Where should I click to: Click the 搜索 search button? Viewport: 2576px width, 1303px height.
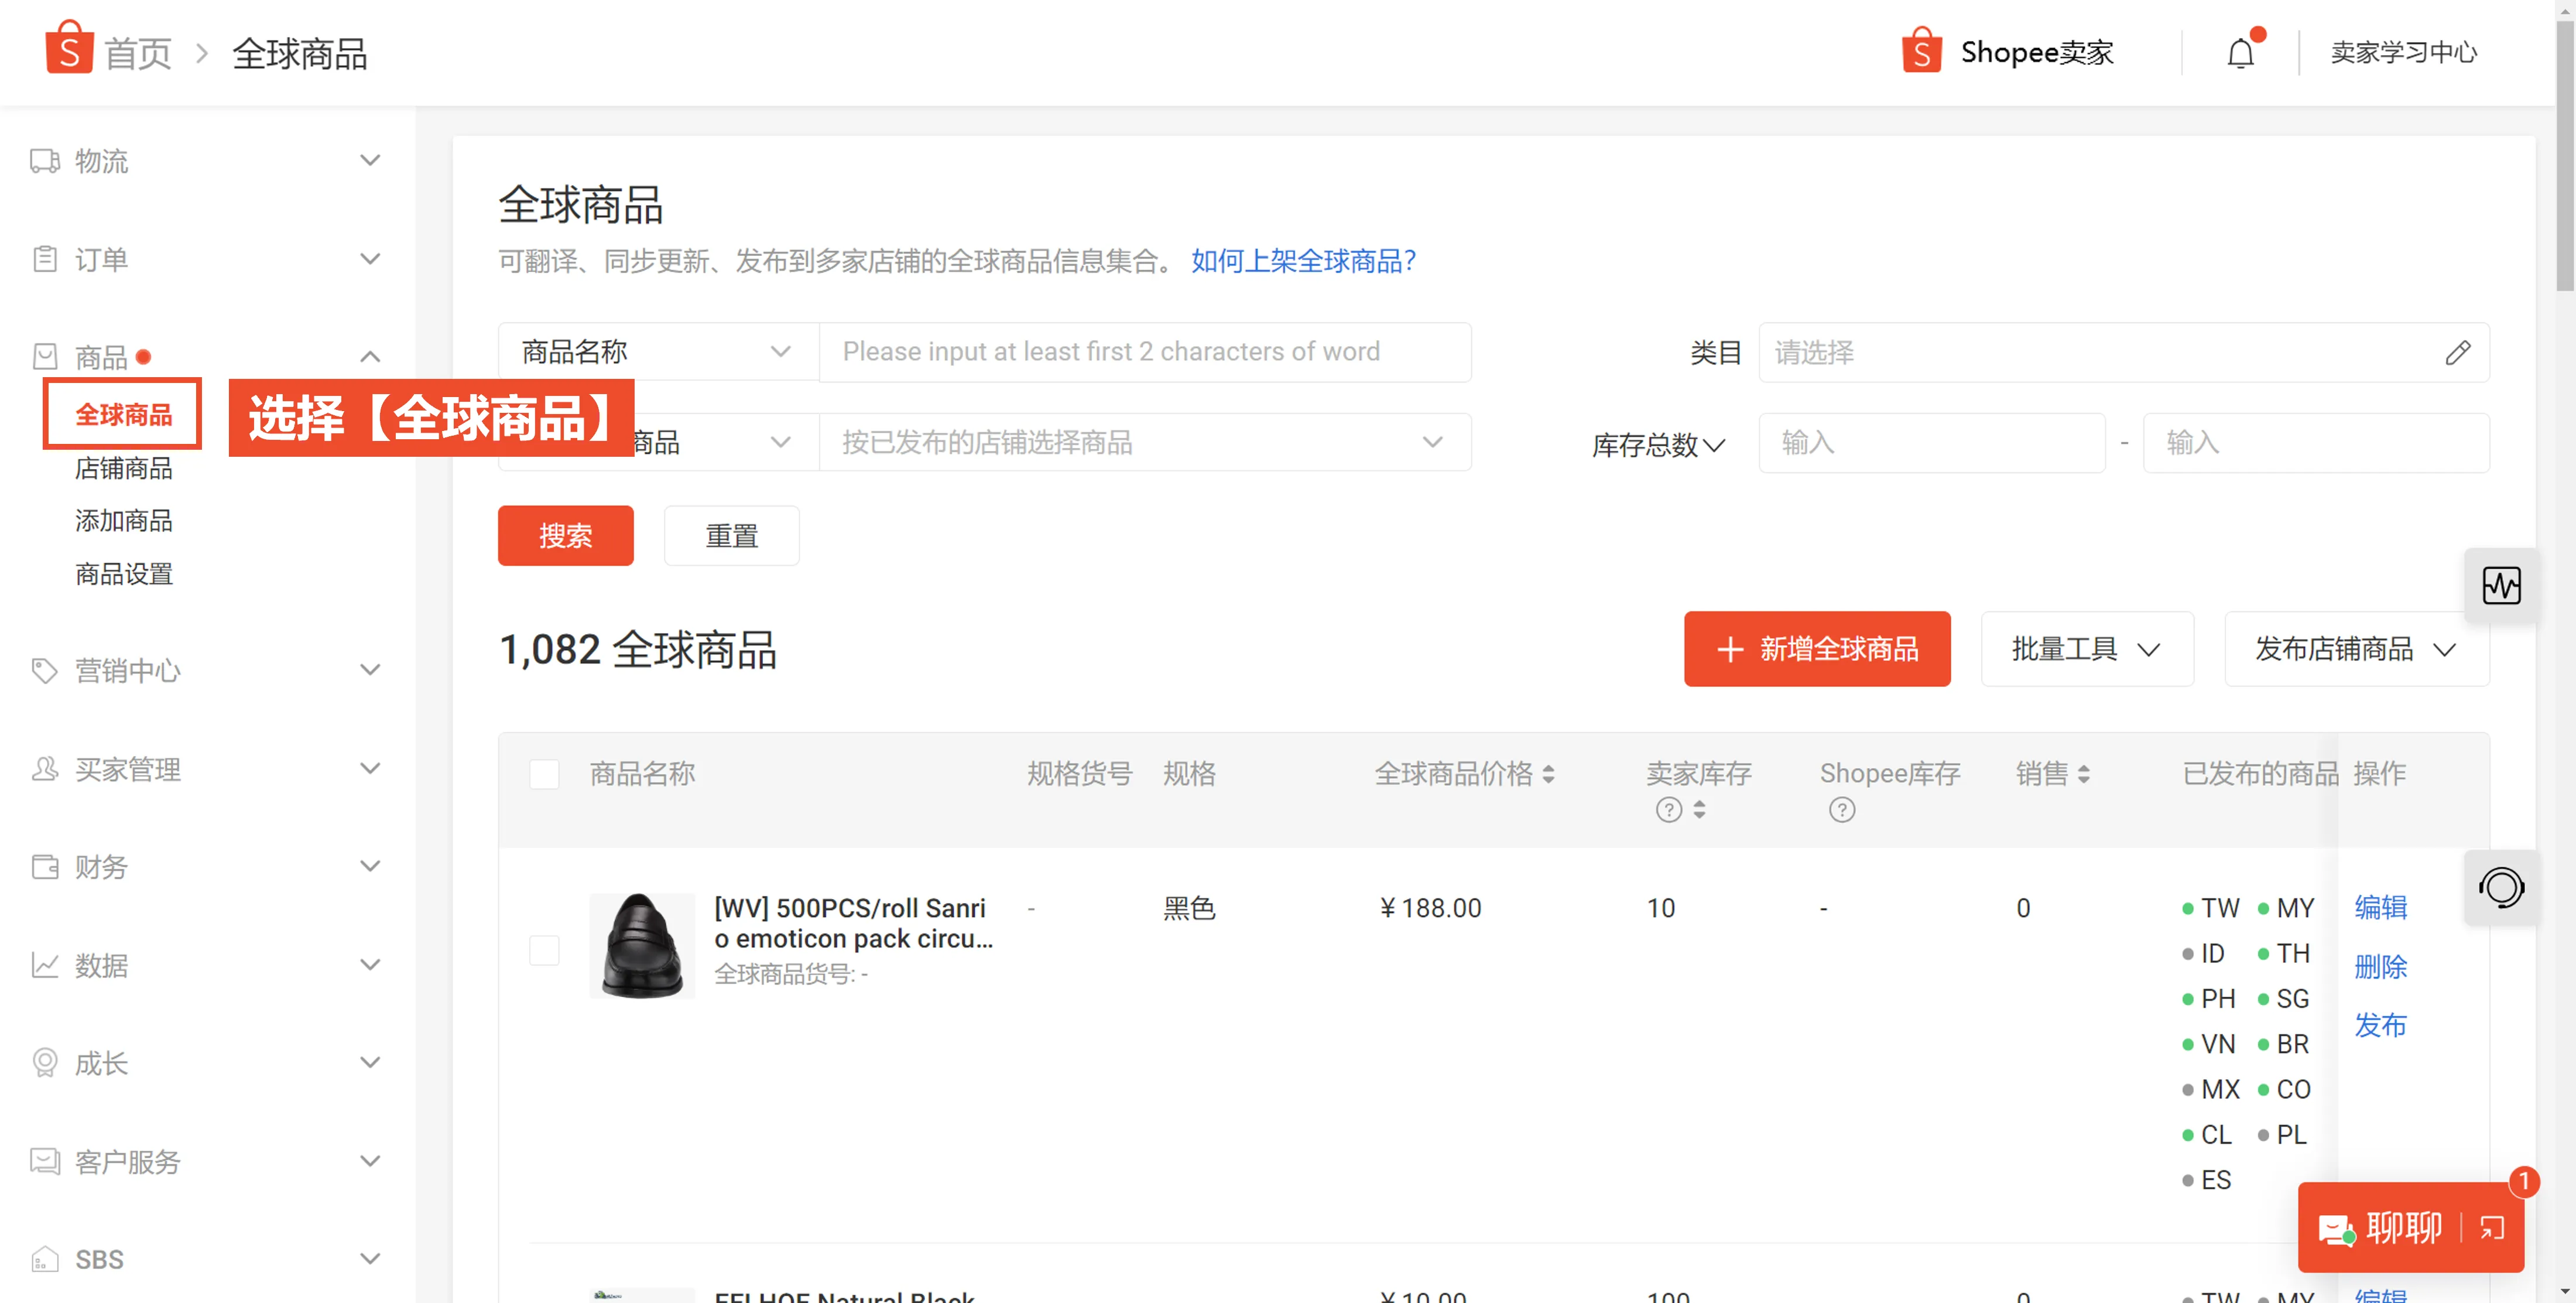[x=565, y=535]
